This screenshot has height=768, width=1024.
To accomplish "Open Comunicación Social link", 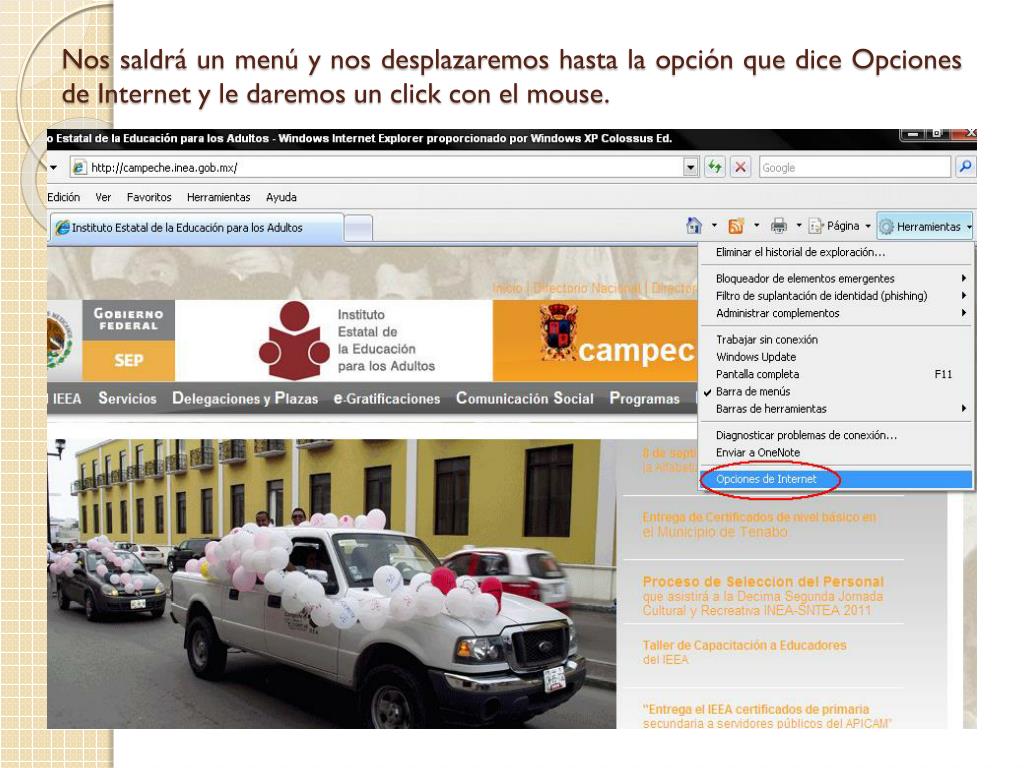I will click(524, 398).
